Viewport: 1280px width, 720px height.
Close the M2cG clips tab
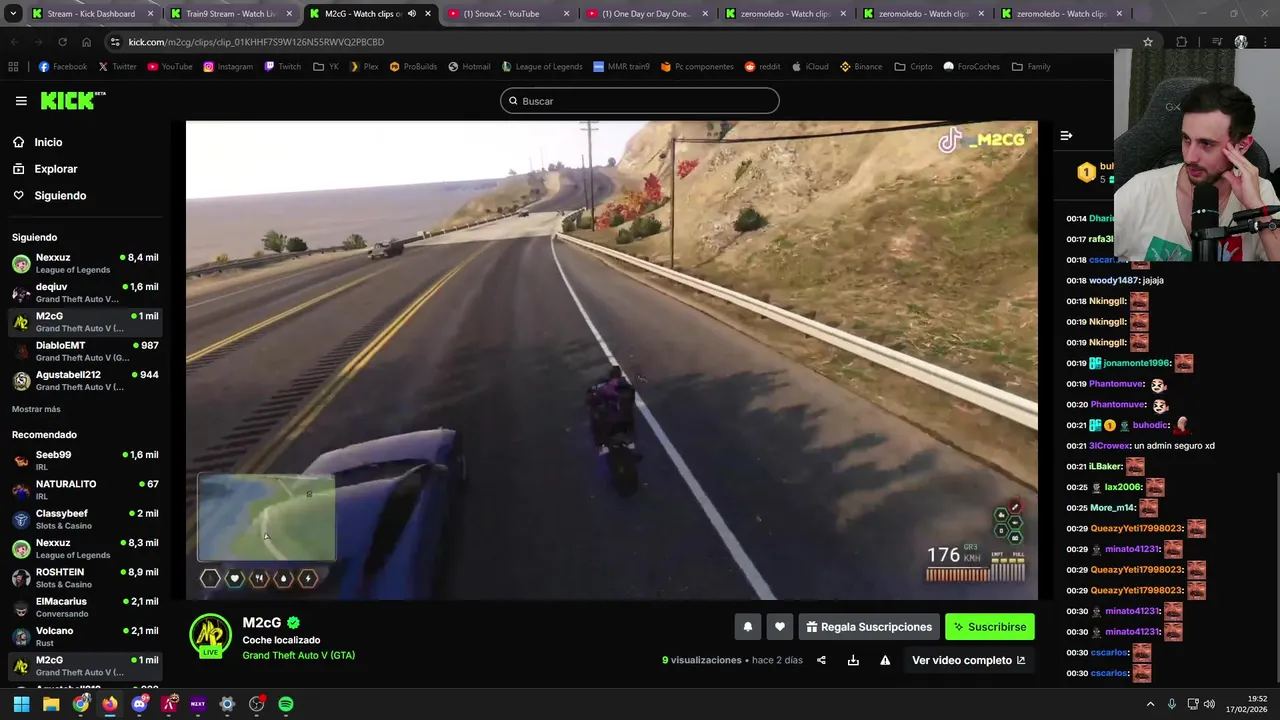(x=428, y=14)
